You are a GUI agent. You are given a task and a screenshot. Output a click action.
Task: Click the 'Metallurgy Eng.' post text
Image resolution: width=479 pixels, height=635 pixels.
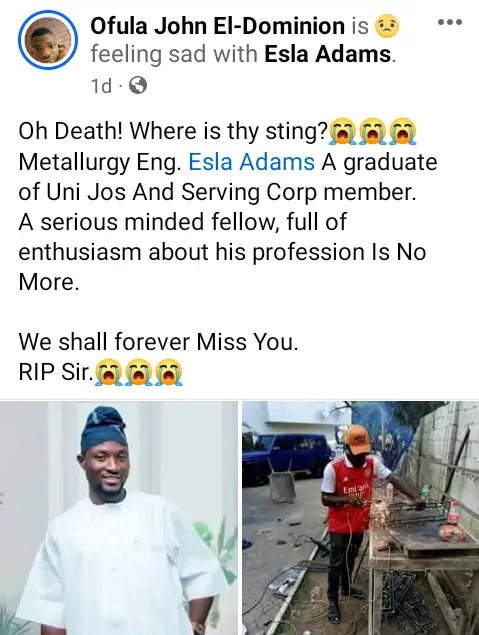click(100, 163)
